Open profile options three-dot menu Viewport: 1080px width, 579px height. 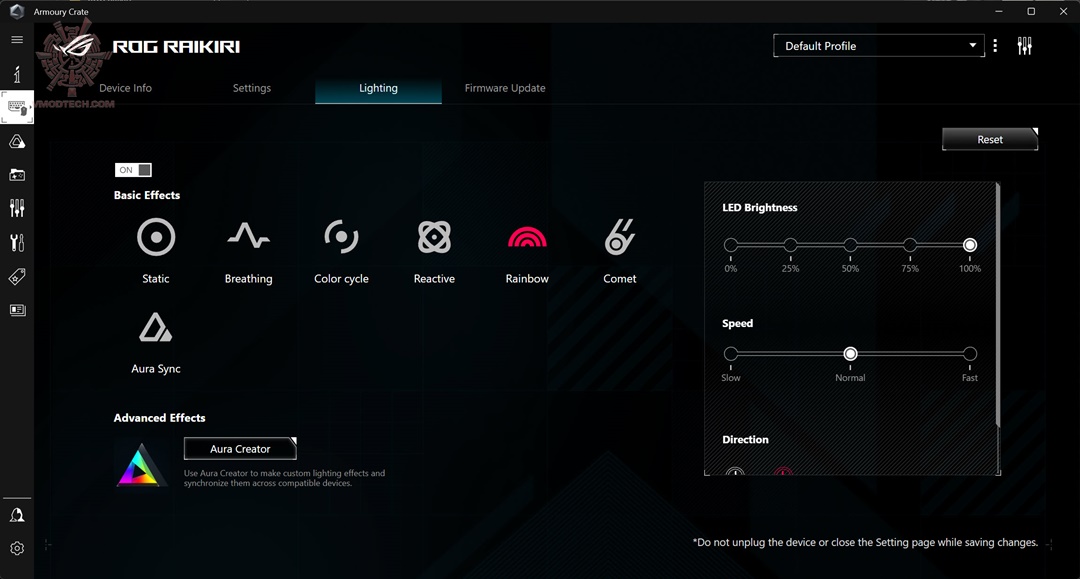[x=995, y=46]
